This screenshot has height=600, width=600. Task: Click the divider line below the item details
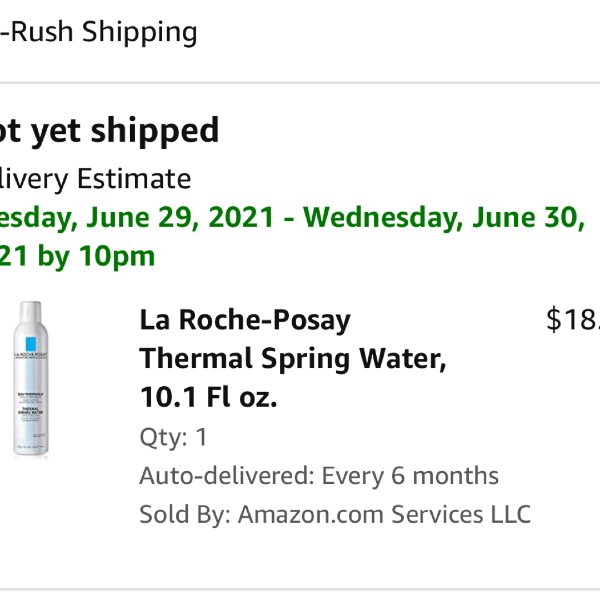tap(300, 590)
